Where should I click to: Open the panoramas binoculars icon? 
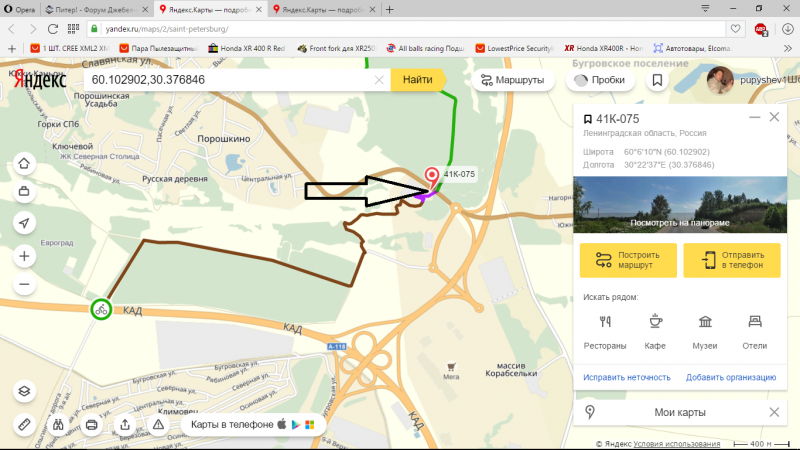58,424
